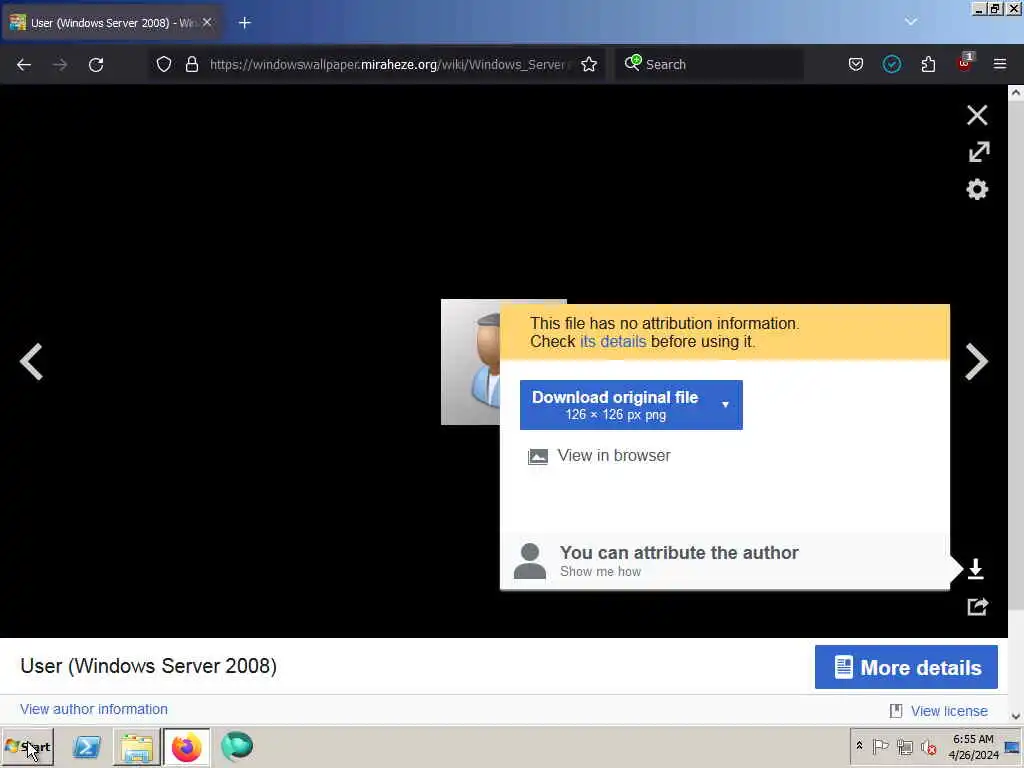Click the taskbar clock showing 6:55 AM
Image resolution: width=1024 pixels, height=768 pixels.
973,747
